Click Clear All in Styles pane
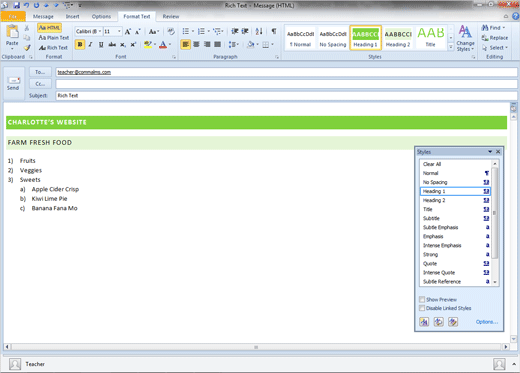The height and width of the screenshot is (373, 520). (x=455, y=164)
